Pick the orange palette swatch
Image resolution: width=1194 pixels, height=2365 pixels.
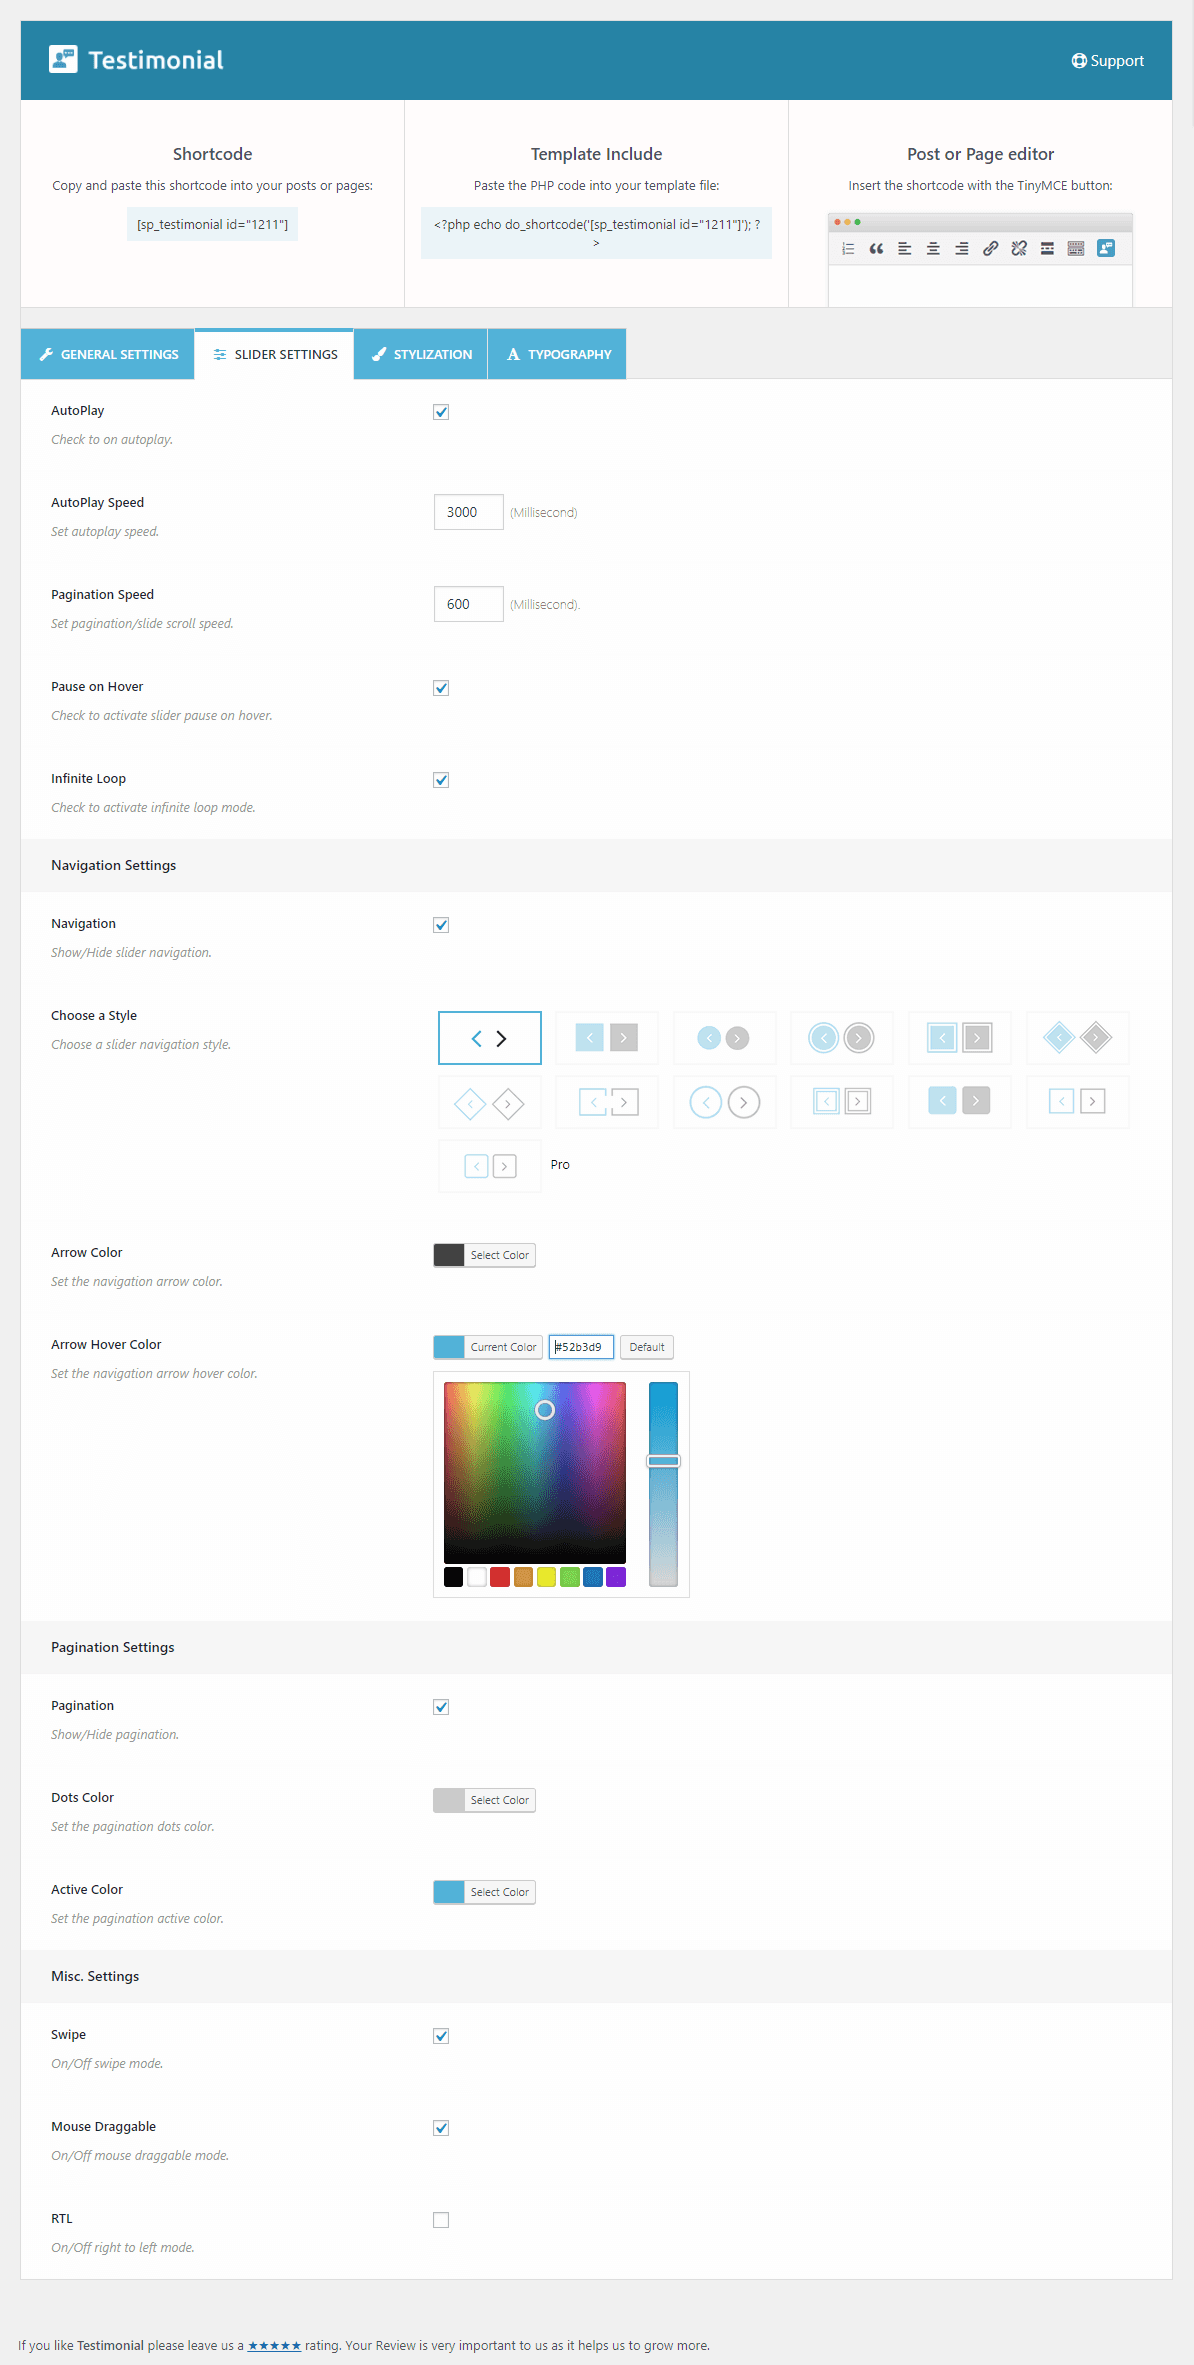coord(523,1577)
